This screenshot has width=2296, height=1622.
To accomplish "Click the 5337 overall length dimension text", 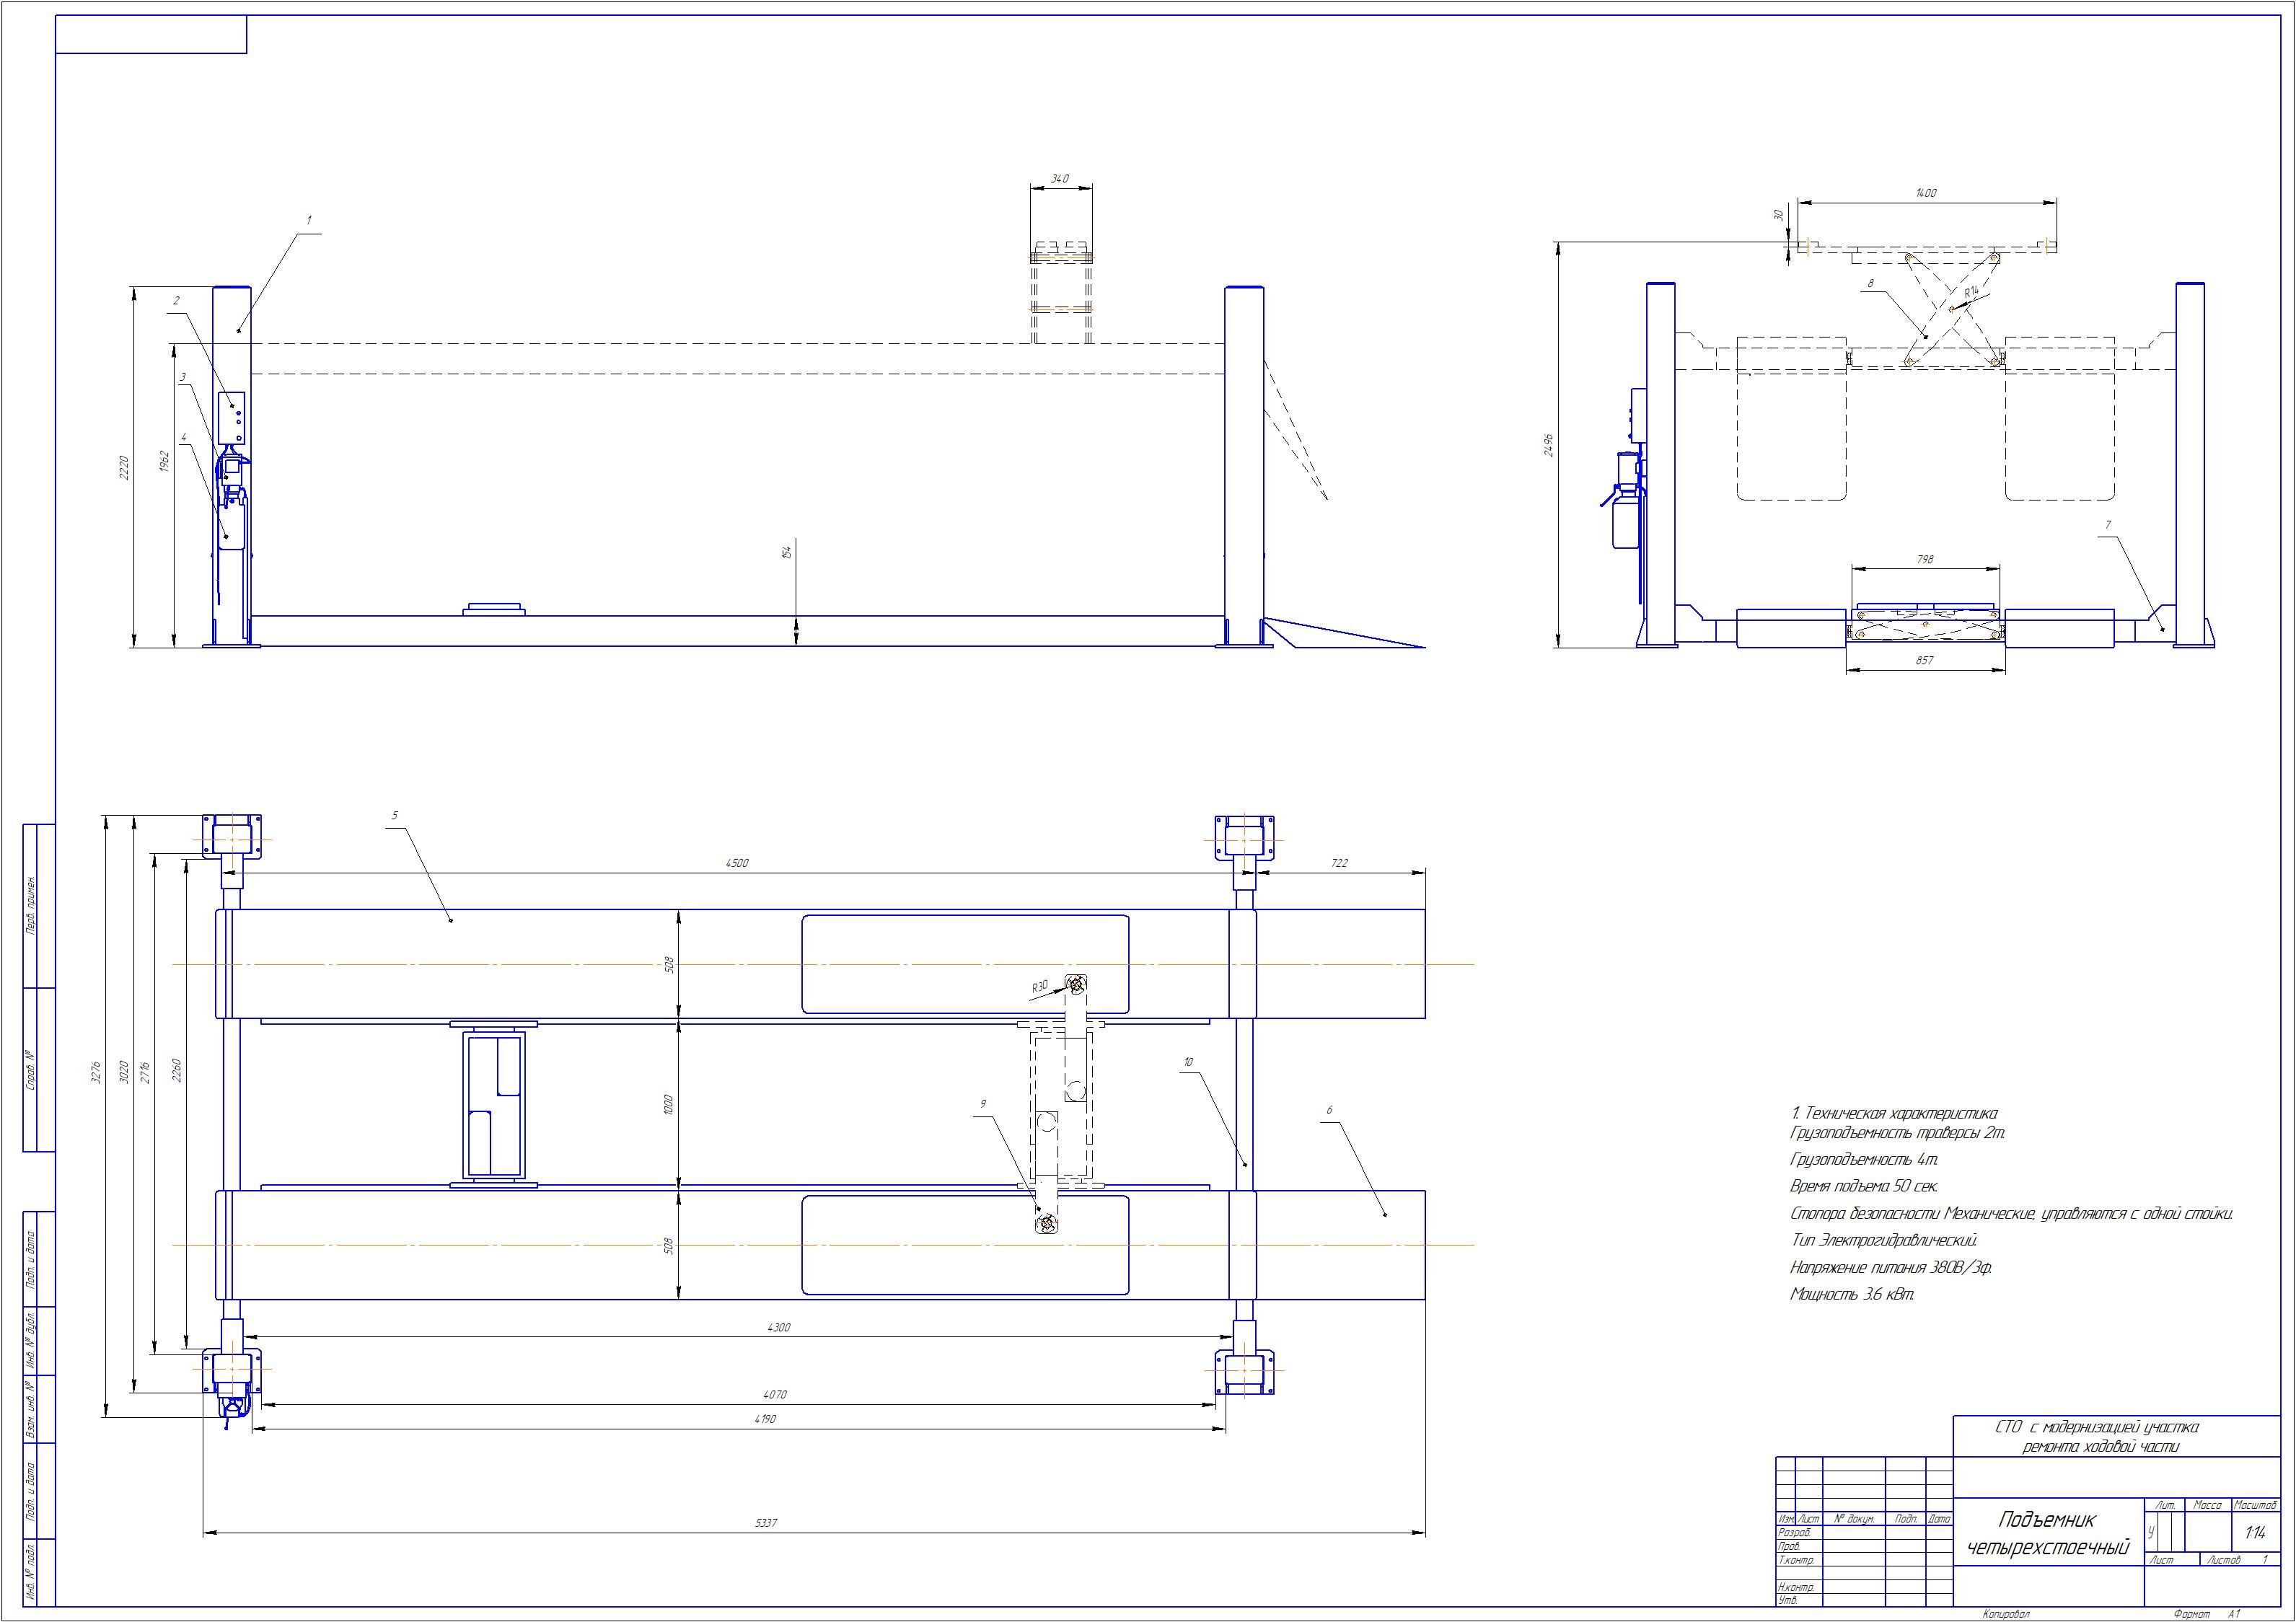I will click(765, 1523).
